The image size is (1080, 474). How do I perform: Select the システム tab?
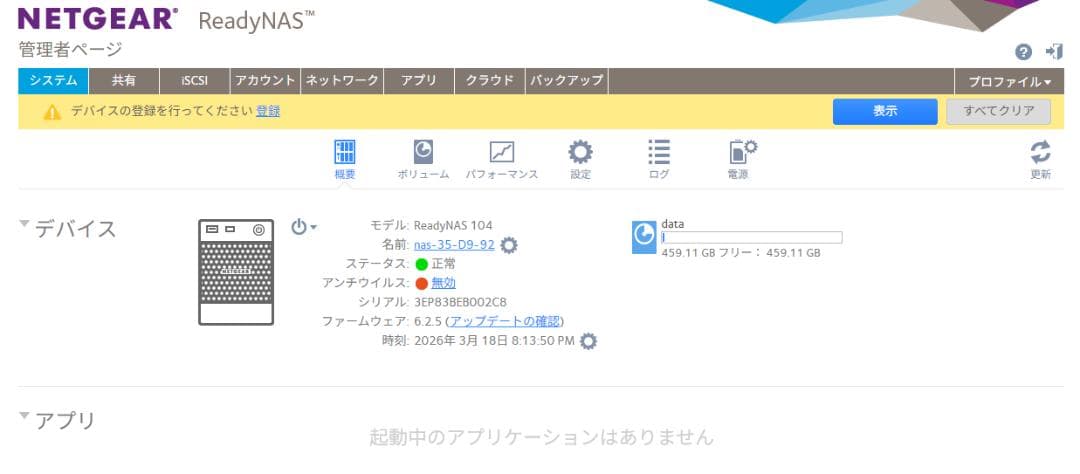53,81
